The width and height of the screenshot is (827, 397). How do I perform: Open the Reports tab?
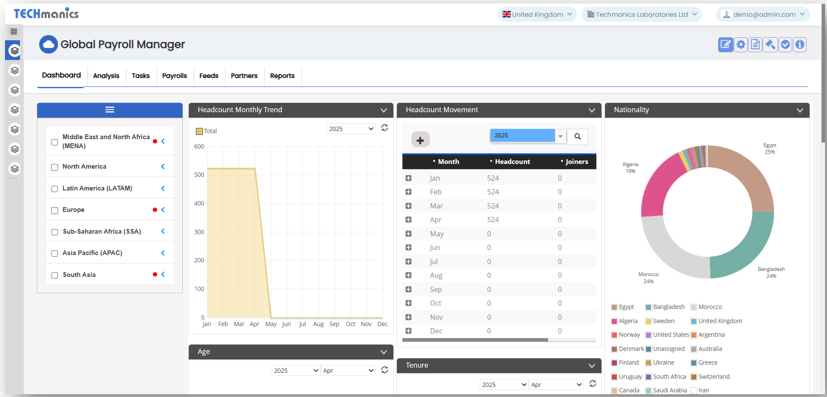click(282, 76)
